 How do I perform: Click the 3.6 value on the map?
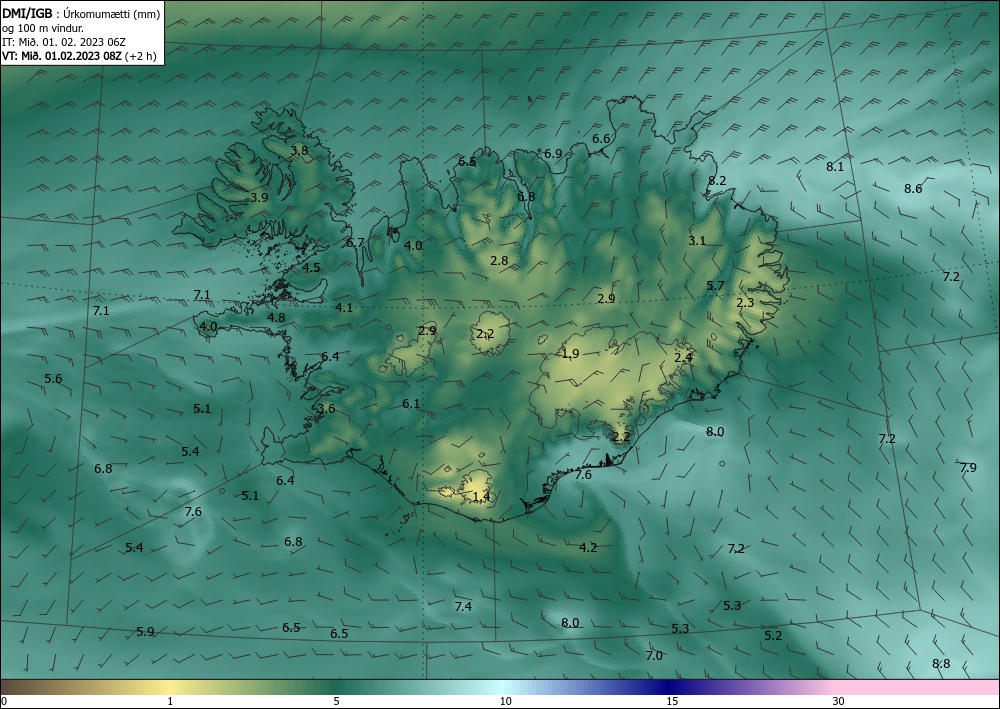pos(326,409)
